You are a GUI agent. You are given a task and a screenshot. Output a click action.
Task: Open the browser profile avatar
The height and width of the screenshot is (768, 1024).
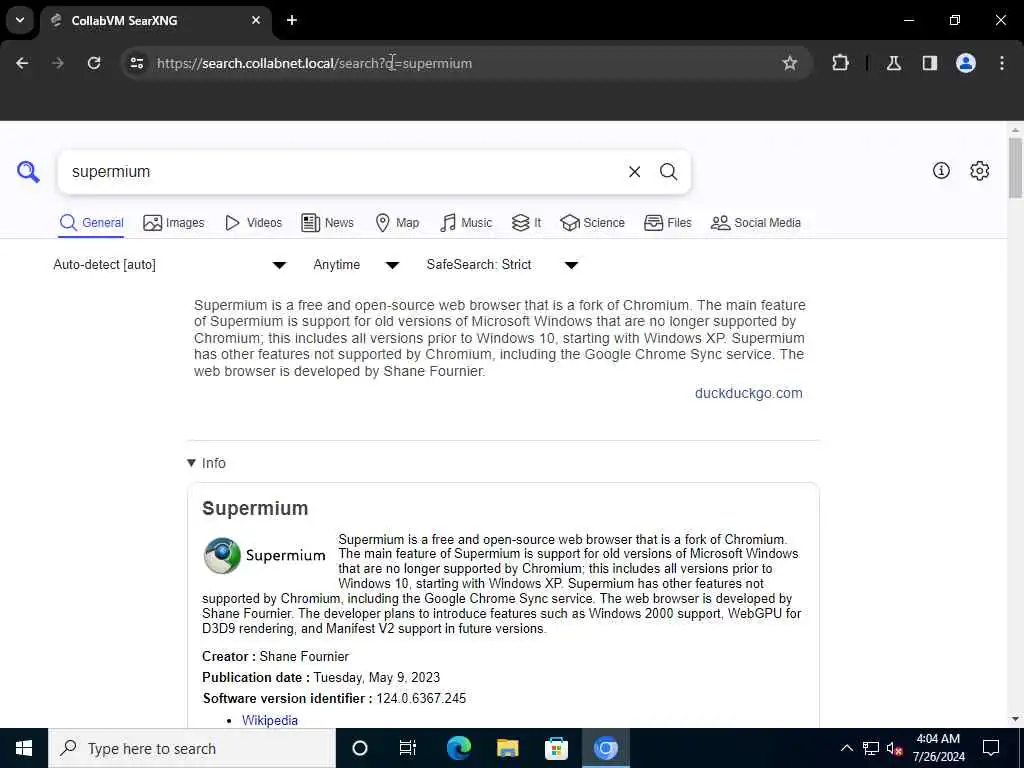tap(966, 63)
